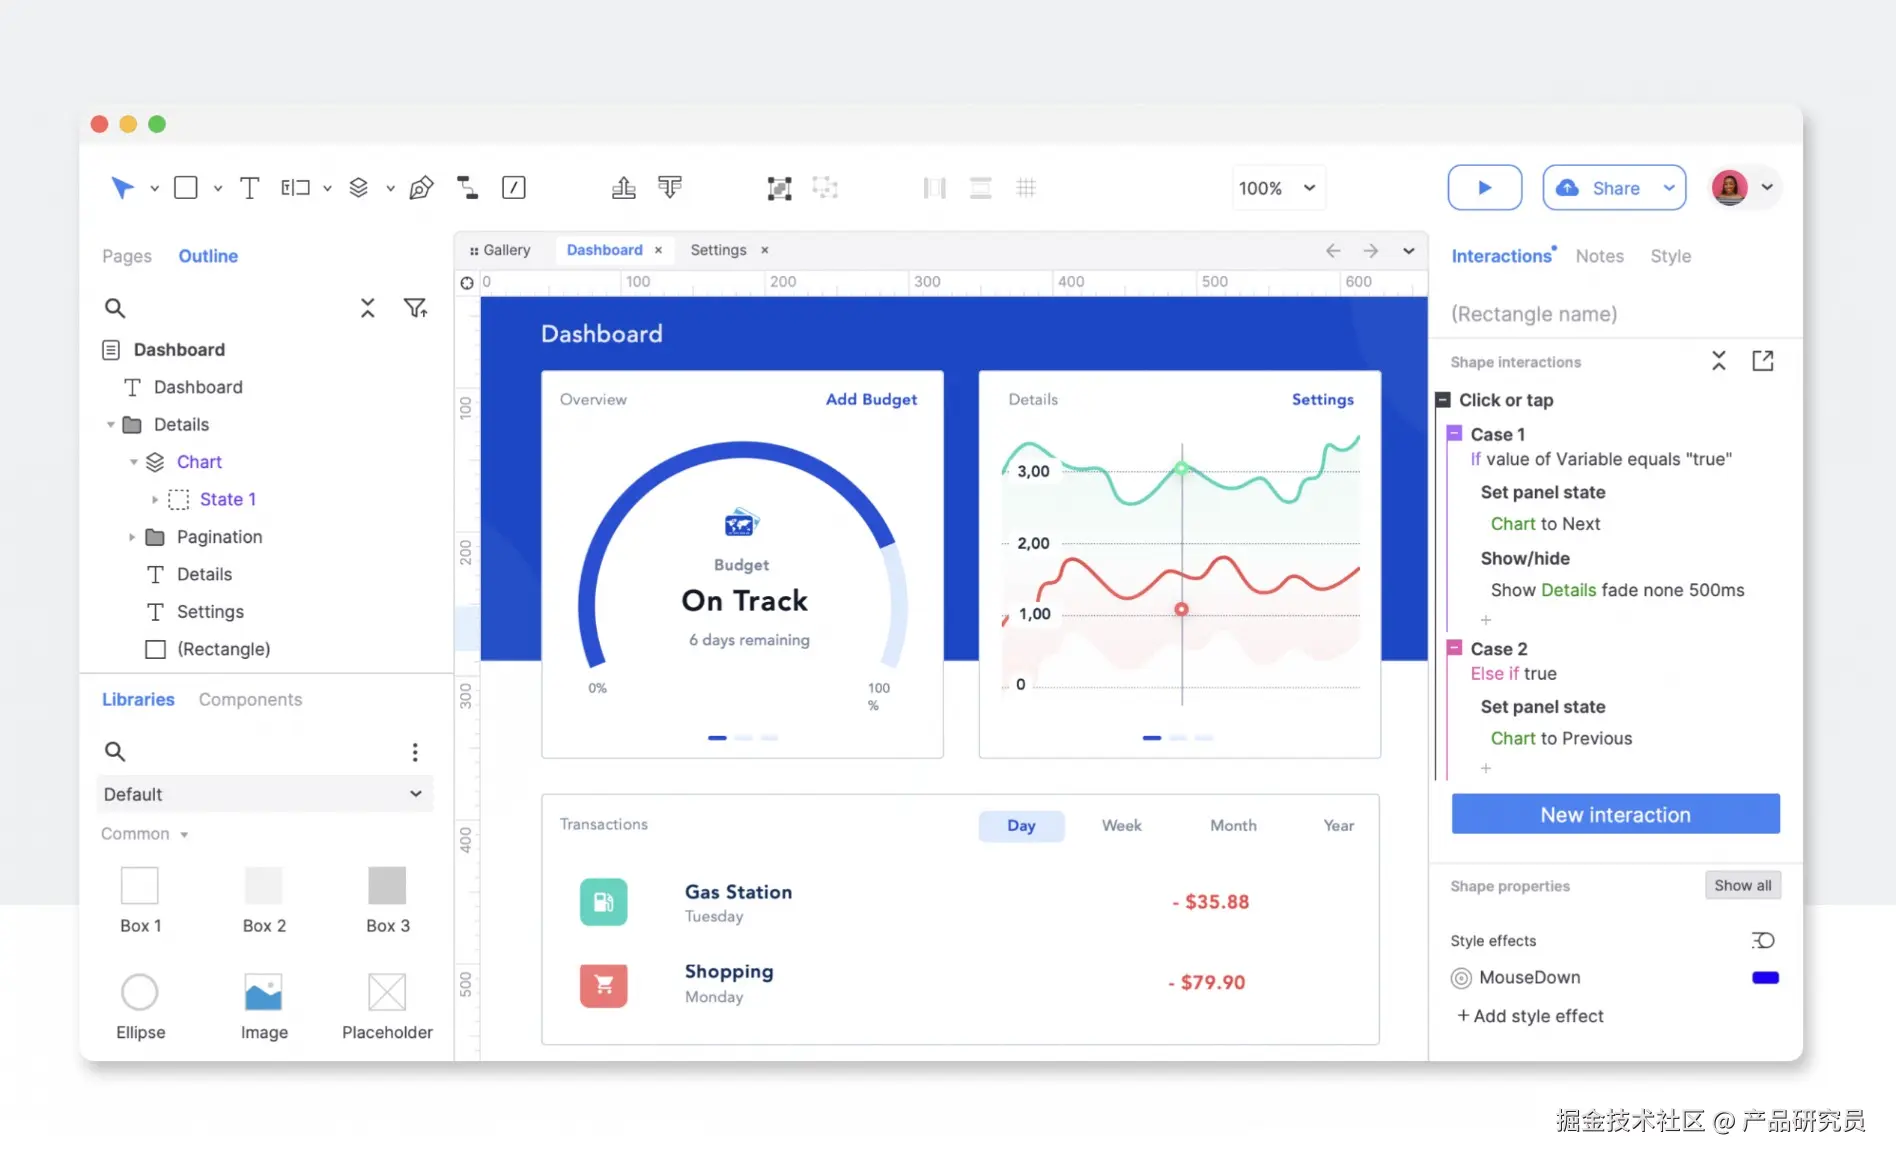Toggle the Case 2 collapse box

[x=1455, y=648]
